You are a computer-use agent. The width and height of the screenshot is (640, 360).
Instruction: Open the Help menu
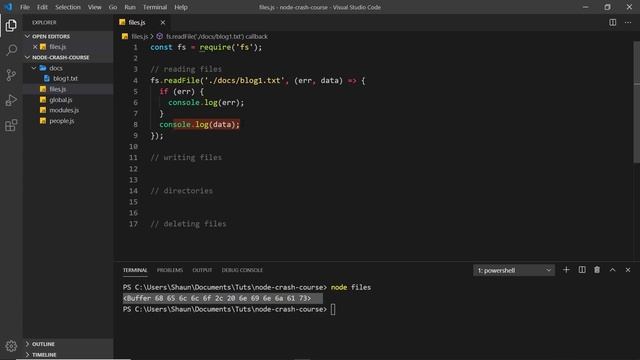pos(181,7)
